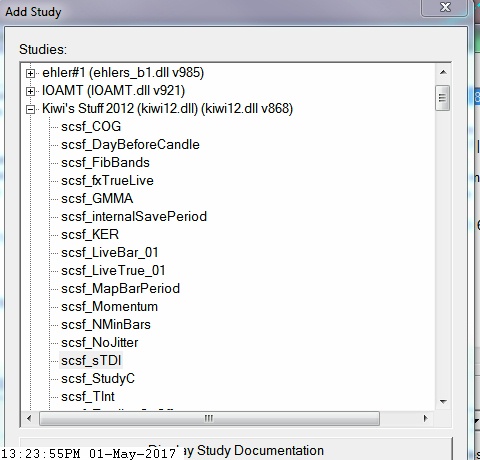Click the scsf_internalSavePeriod study
Viewport: 480px width, 460px height.
(x=134, y=217)
